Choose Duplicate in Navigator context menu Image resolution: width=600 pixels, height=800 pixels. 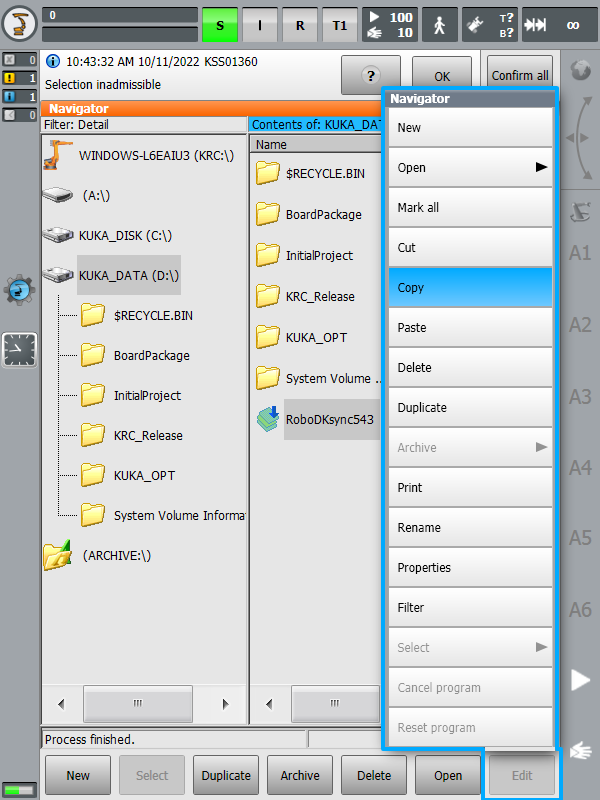(x=470, y=408)
